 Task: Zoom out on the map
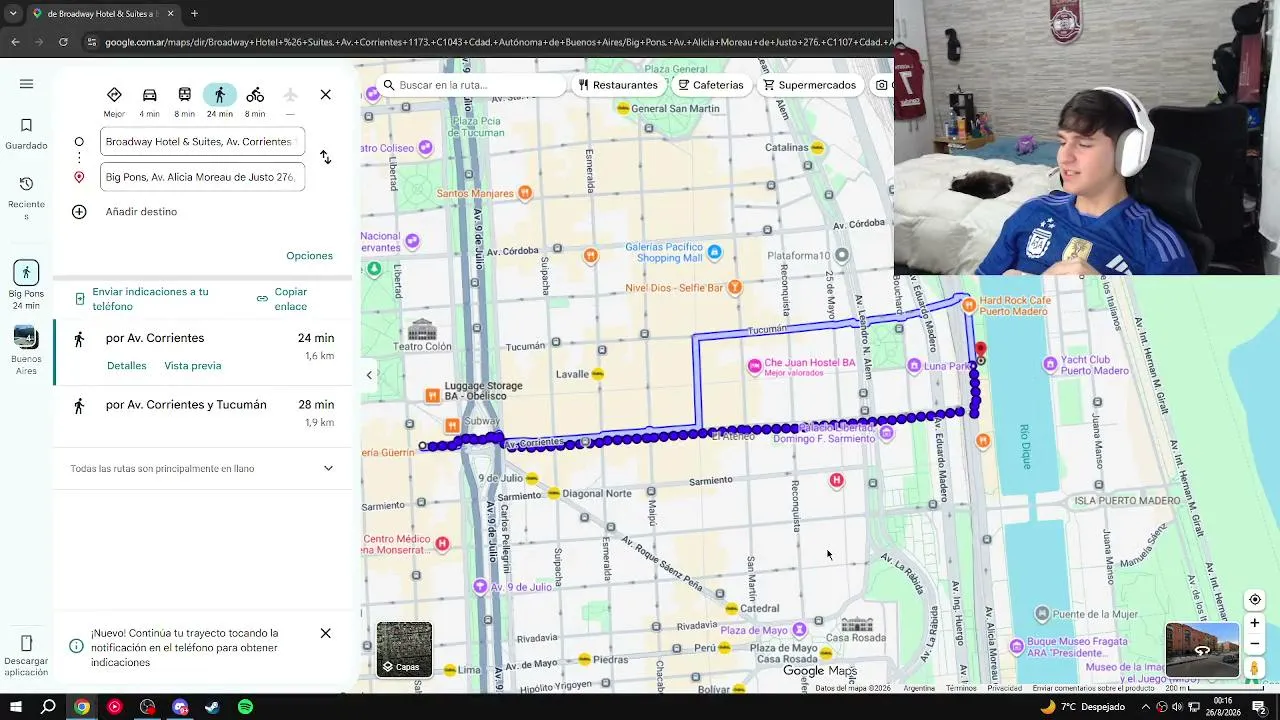click(x=1254, y=644)
